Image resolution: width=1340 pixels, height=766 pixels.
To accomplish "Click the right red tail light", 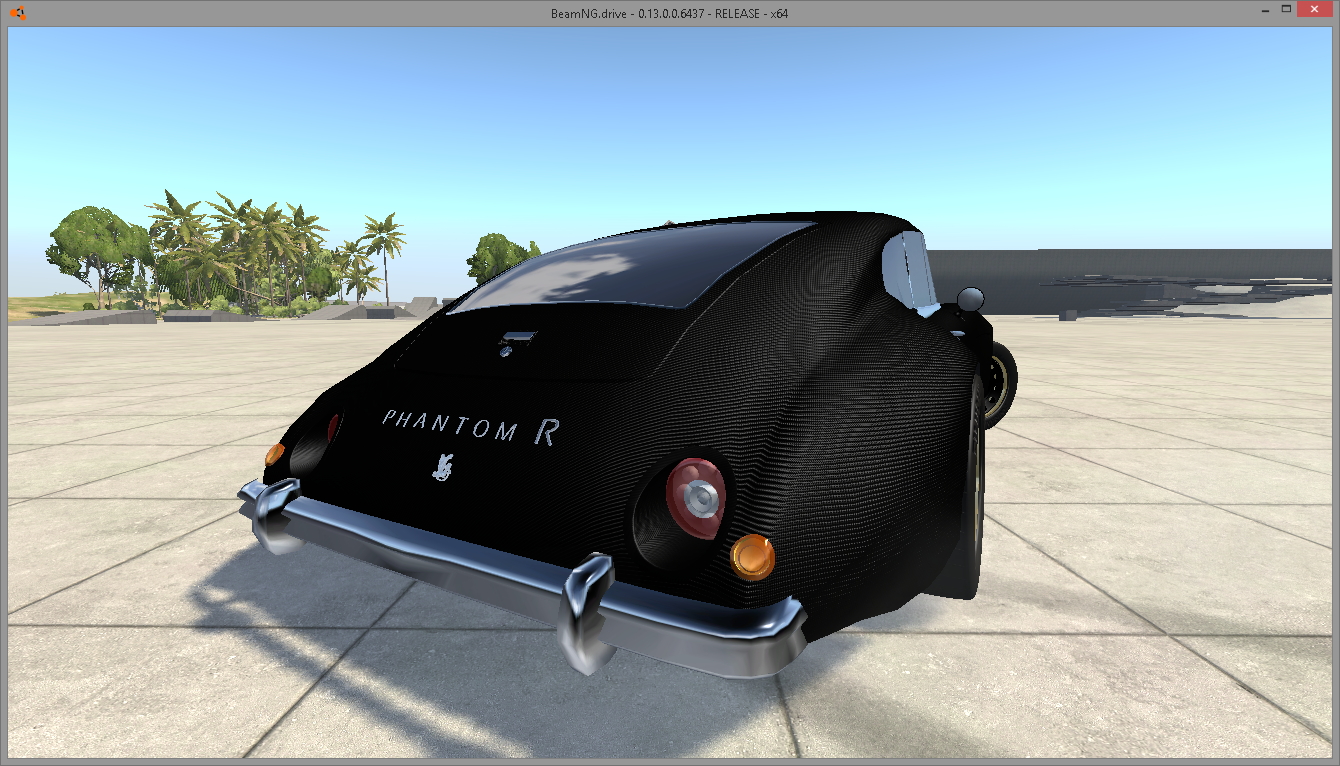I will tap(695, 498).
